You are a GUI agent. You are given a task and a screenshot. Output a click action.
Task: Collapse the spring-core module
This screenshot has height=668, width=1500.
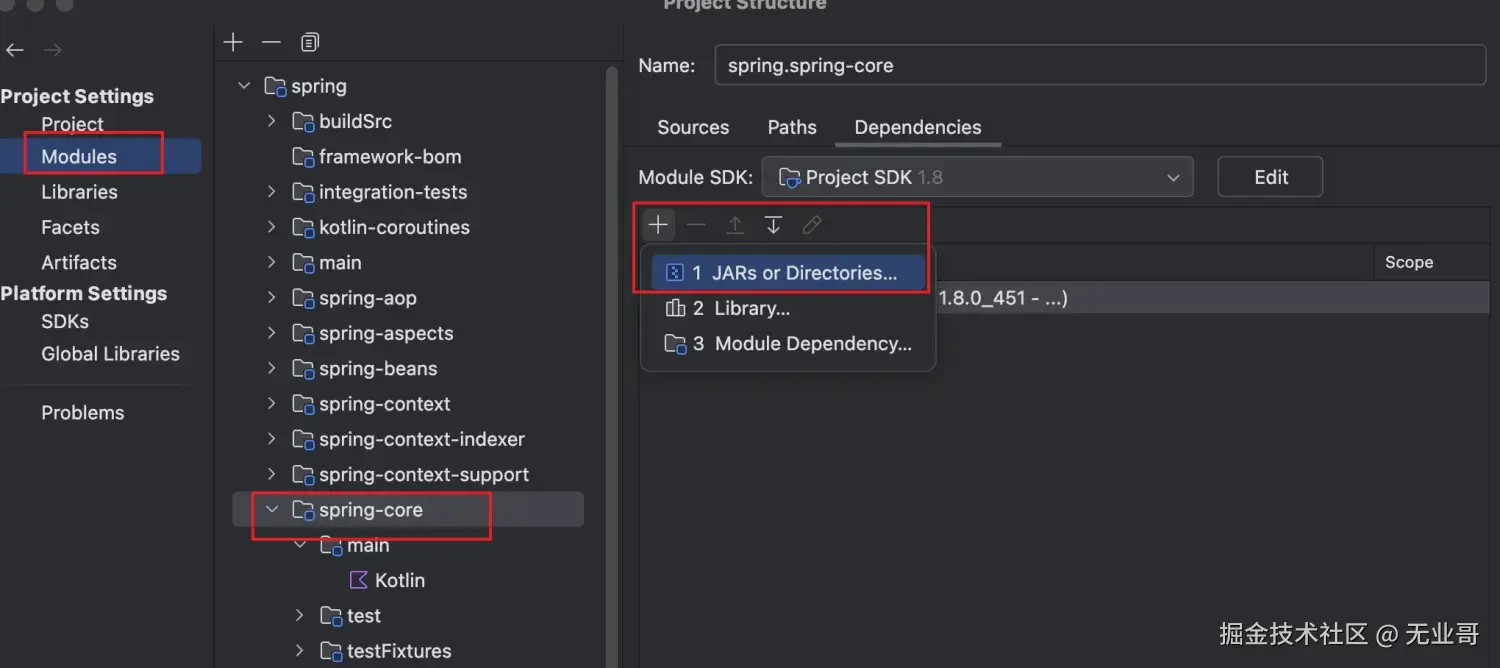(x=271, y=510)
